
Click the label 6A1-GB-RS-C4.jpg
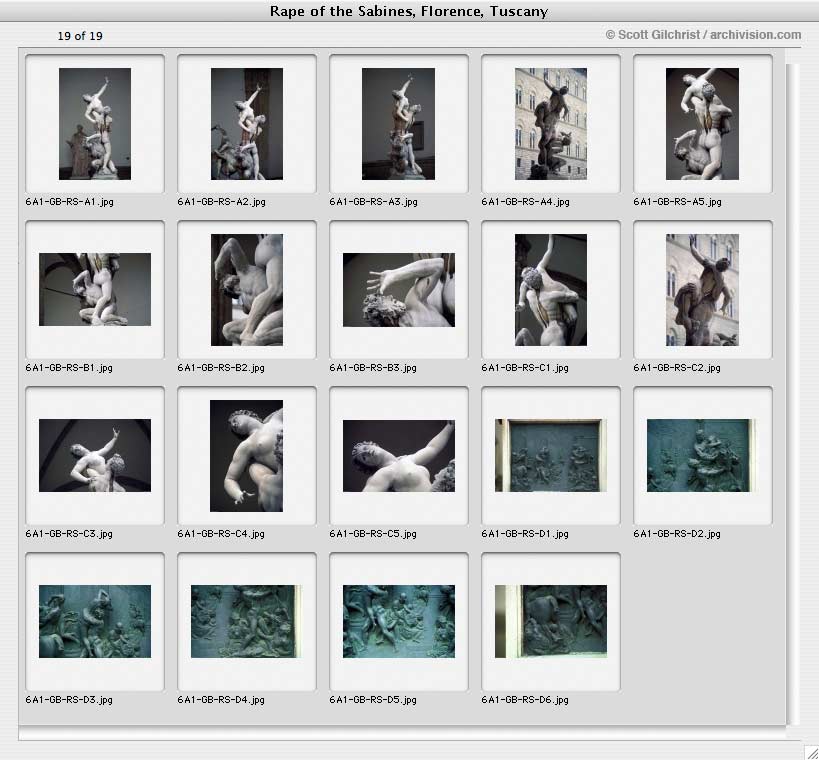(221, 534)
